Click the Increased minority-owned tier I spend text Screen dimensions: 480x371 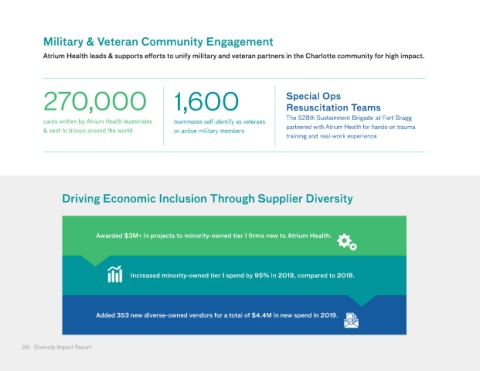tap(242, 276)
